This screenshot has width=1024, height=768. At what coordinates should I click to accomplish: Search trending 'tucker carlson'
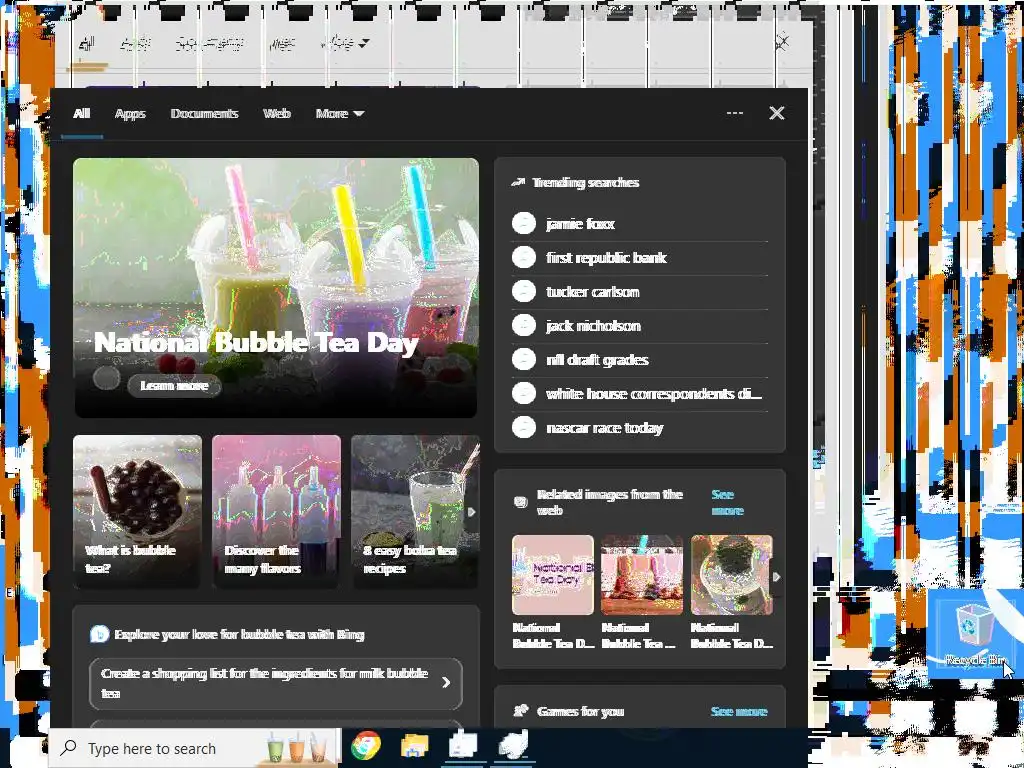(639, 292)
